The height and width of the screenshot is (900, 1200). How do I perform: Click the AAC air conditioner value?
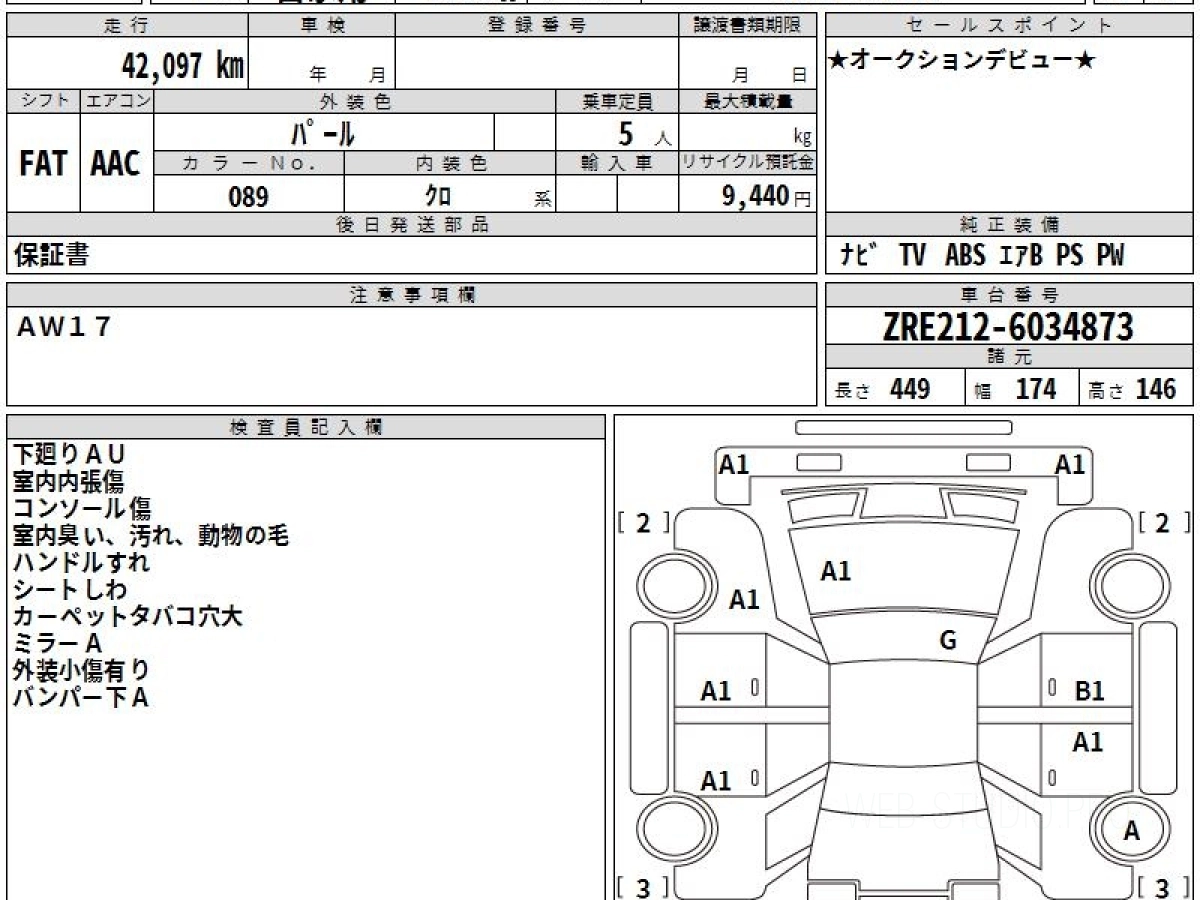pos(116,164)
